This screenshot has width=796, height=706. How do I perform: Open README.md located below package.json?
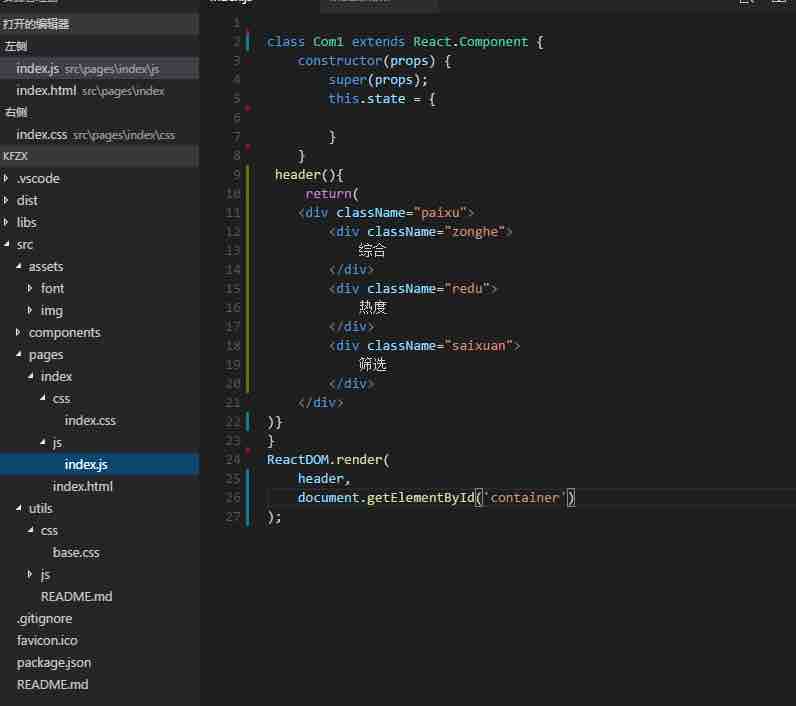[x=52, y=685]
